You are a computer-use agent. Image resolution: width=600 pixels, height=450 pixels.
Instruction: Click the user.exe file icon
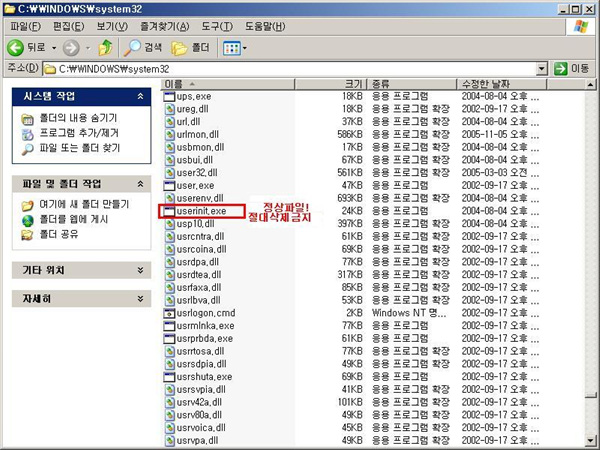[x=169, y=186]
